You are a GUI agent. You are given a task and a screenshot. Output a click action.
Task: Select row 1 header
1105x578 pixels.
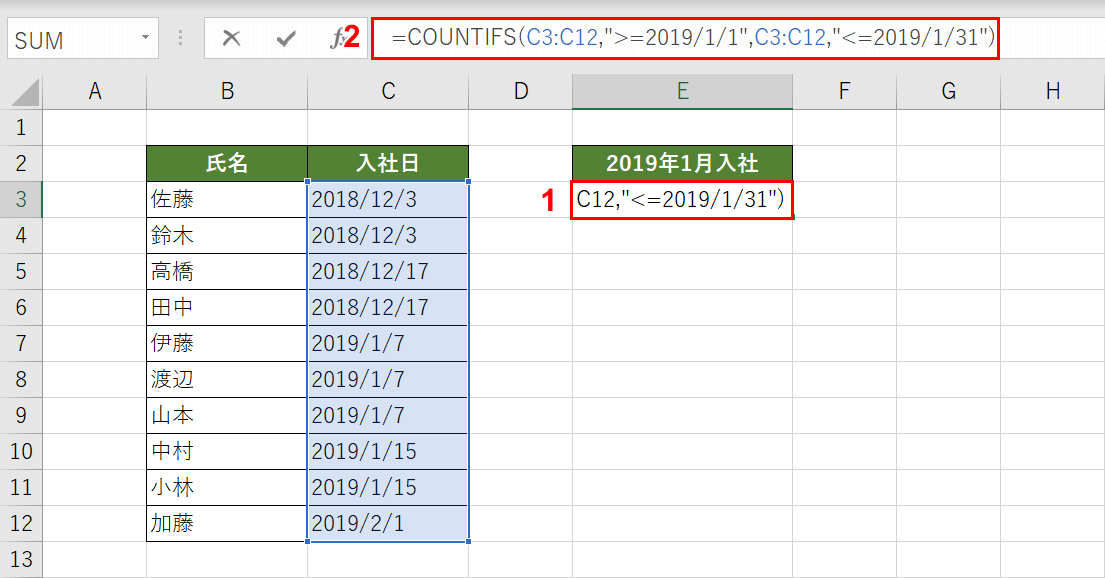click(x=21, y=128)
